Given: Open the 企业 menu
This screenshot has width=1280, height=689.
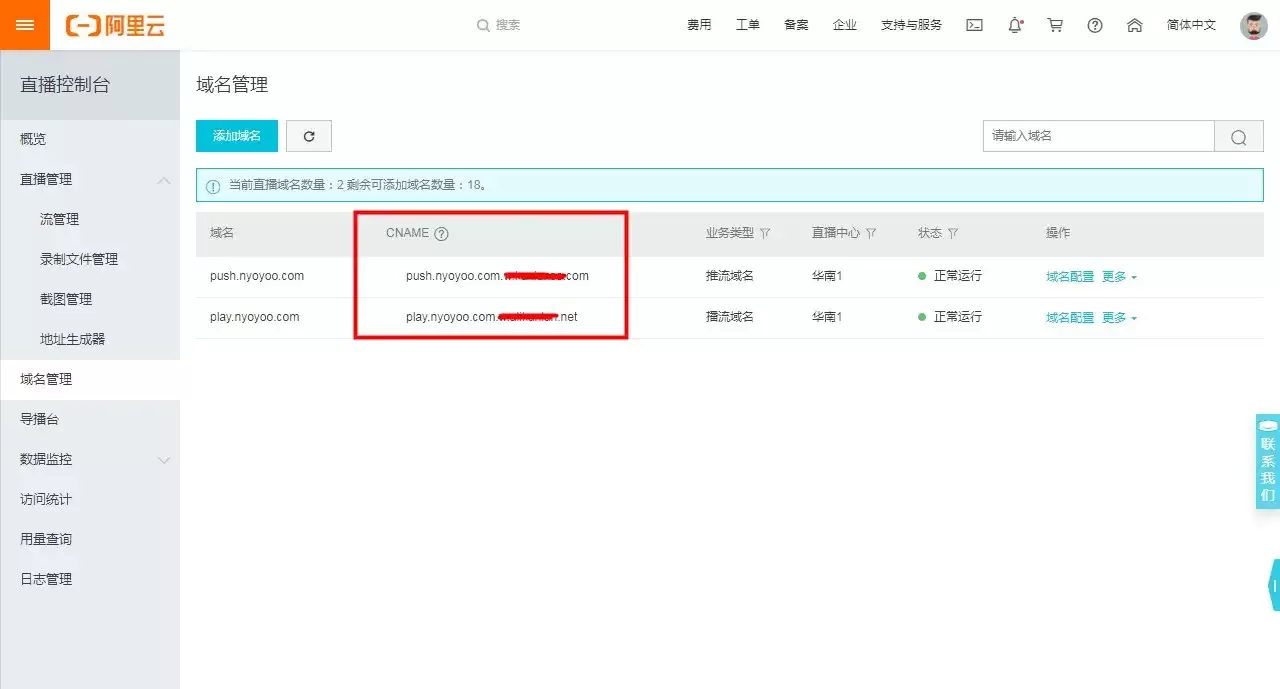Looking at the screenshot, I should 845,25.
